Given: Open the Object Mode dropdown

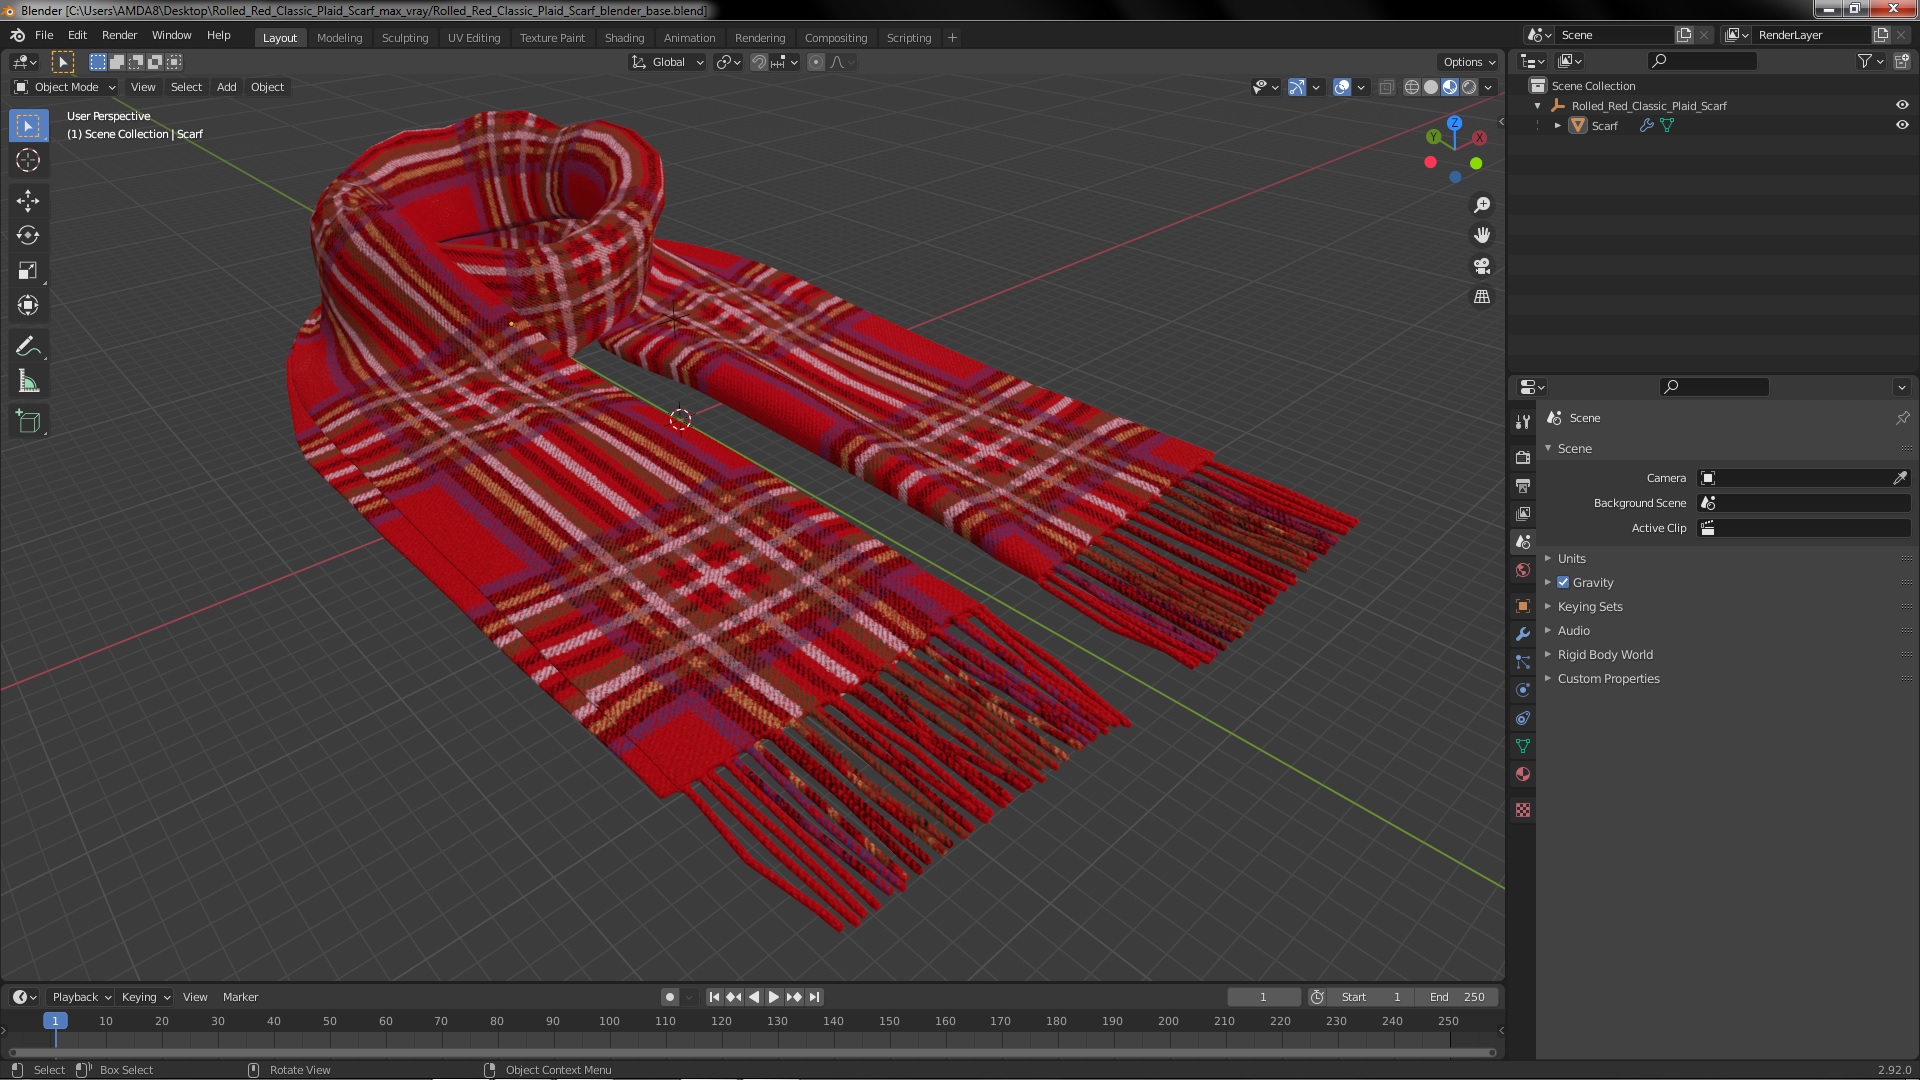Looking at the screenshot, I should 66,87.
